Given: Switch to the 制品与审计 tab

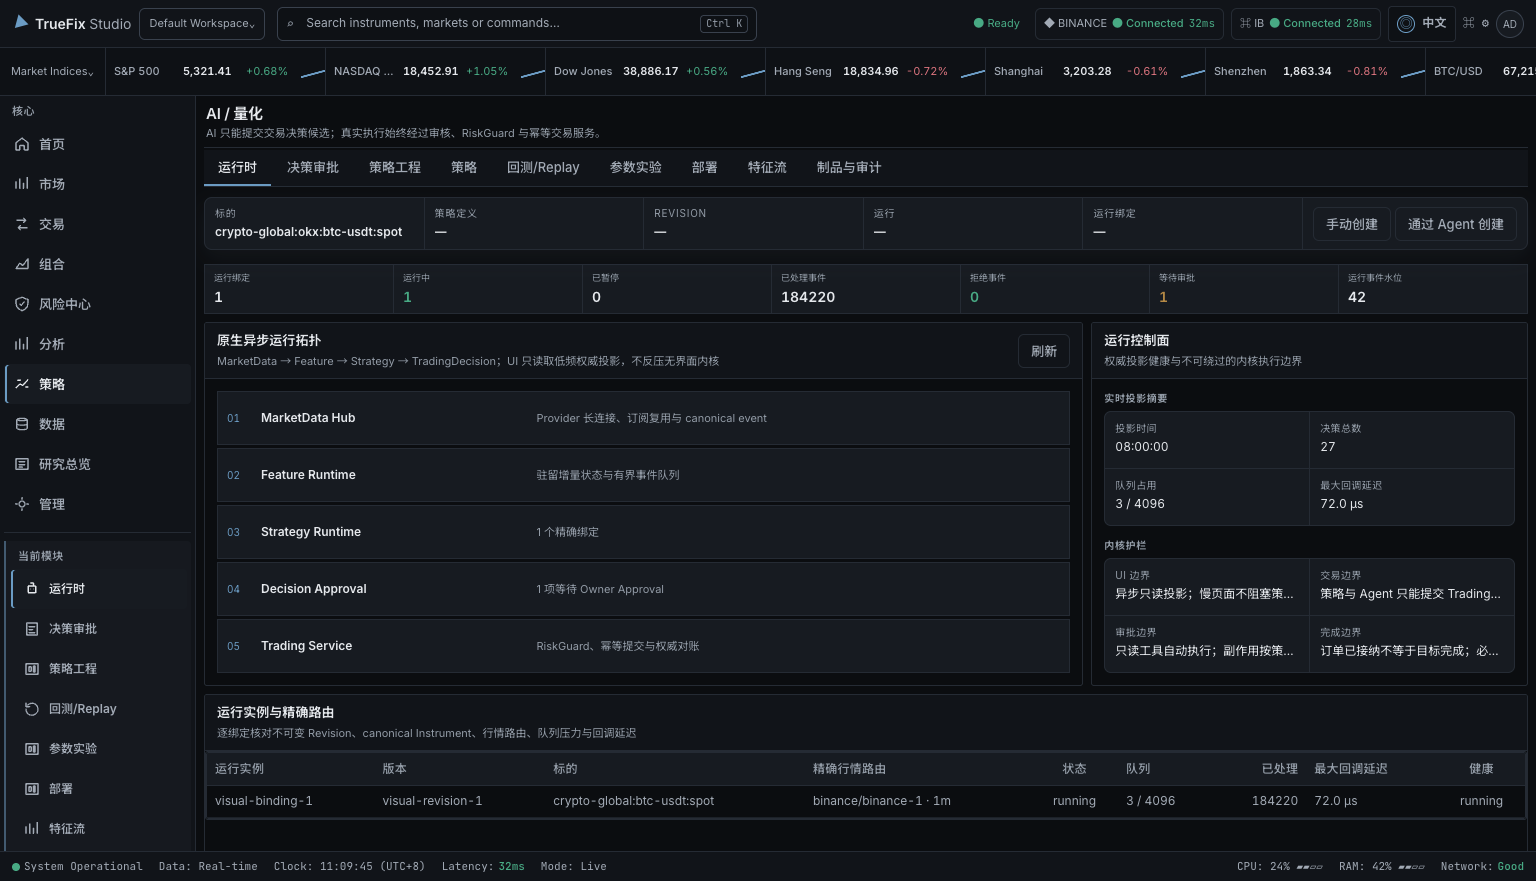Looking at the screenshot, I should click(x=849, y=167).
